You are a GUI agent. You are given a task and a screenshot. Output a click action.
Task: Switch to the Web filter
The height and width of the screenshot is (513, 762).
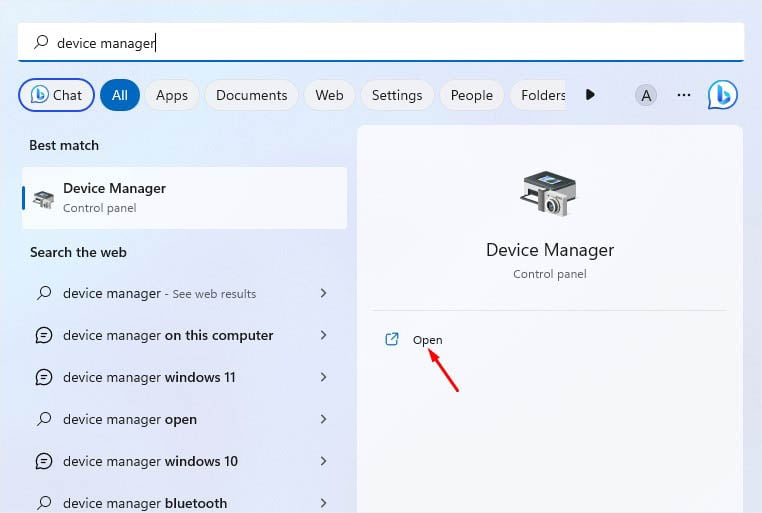(329, 95)
